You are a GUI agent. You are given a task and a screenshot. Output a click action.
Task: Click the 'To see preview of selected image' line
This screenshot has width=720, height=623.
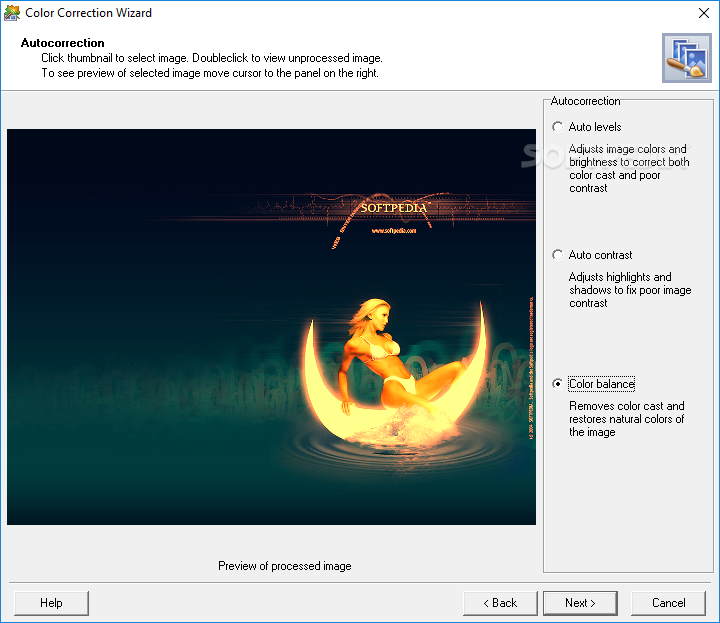[x=210, y=73]
